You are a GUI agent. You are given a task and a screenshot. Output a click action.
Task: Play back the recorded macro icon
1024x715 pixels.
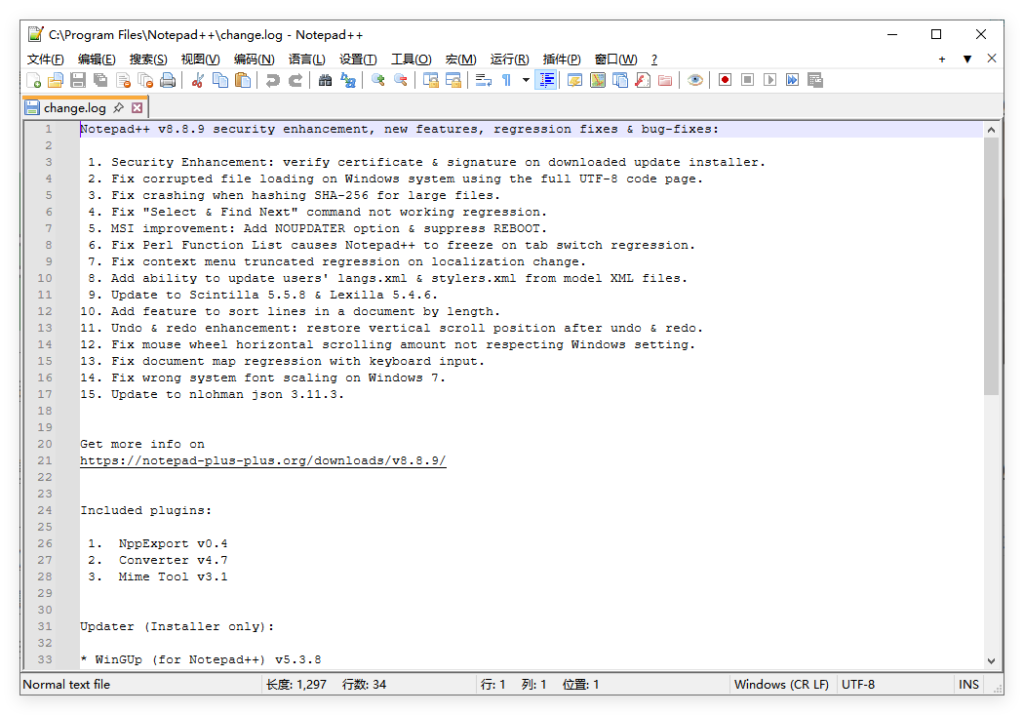click(x=770, y=80)
